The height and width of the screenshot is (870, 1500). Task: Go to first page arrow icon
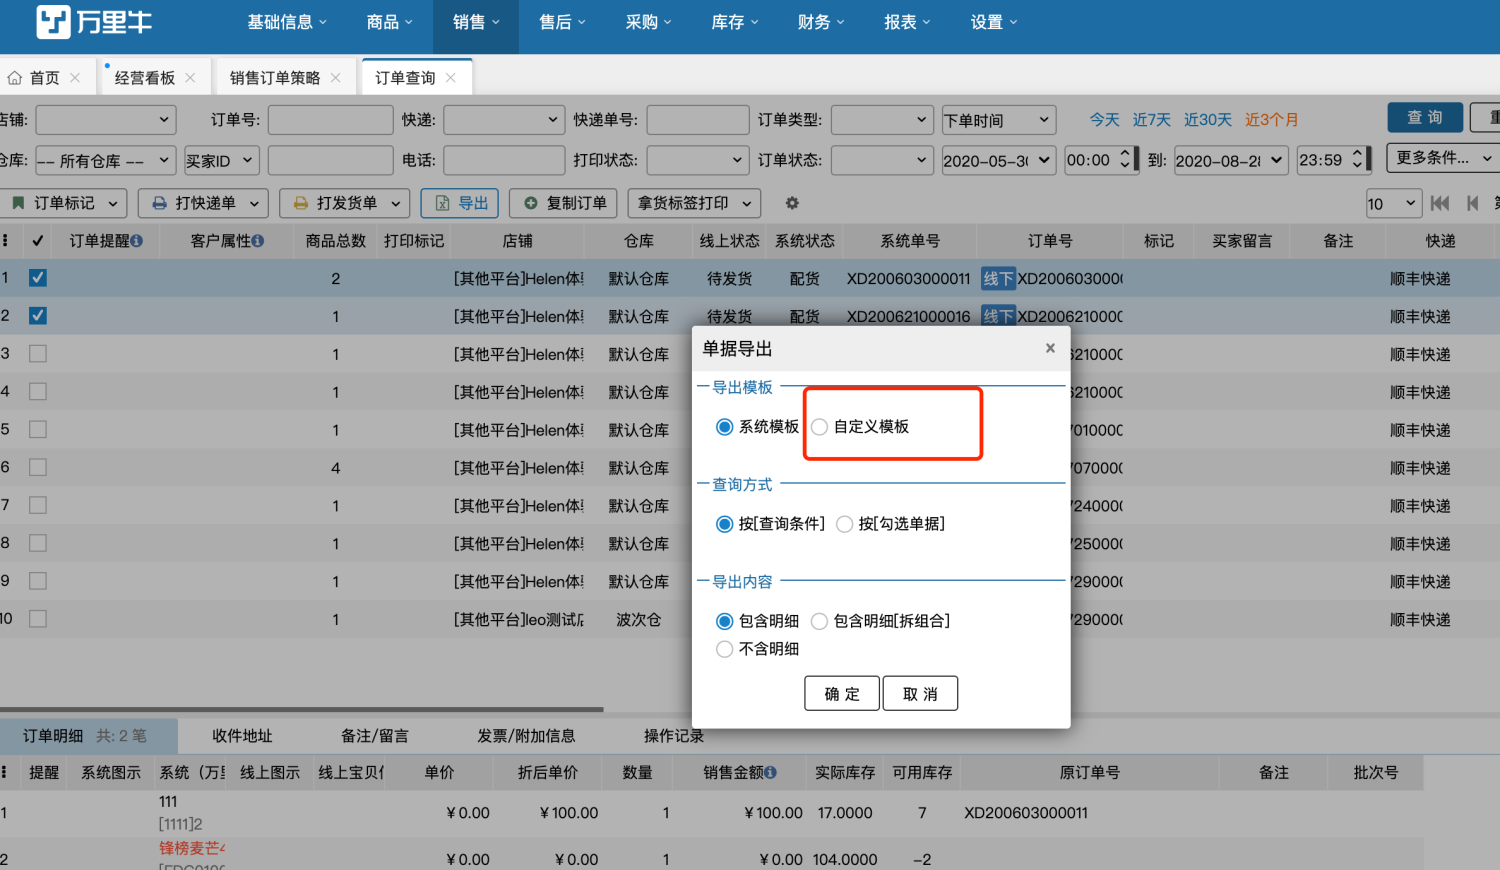(1440, 203)
